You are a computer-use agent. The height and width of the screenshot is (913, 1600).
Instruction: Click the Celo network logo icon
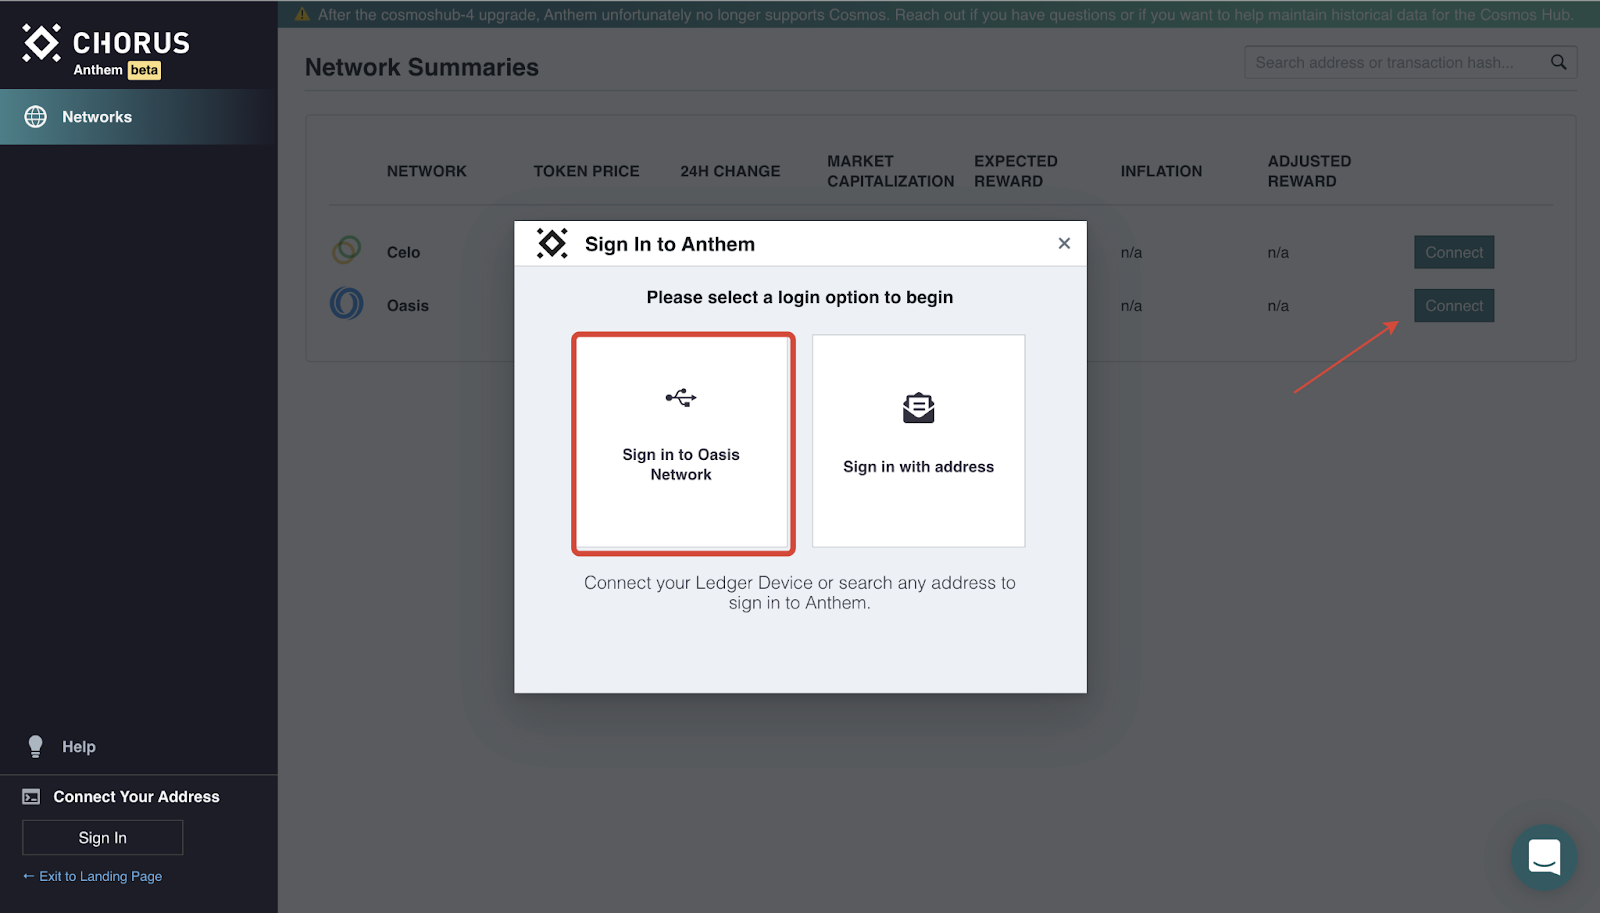tap(347, 249)
